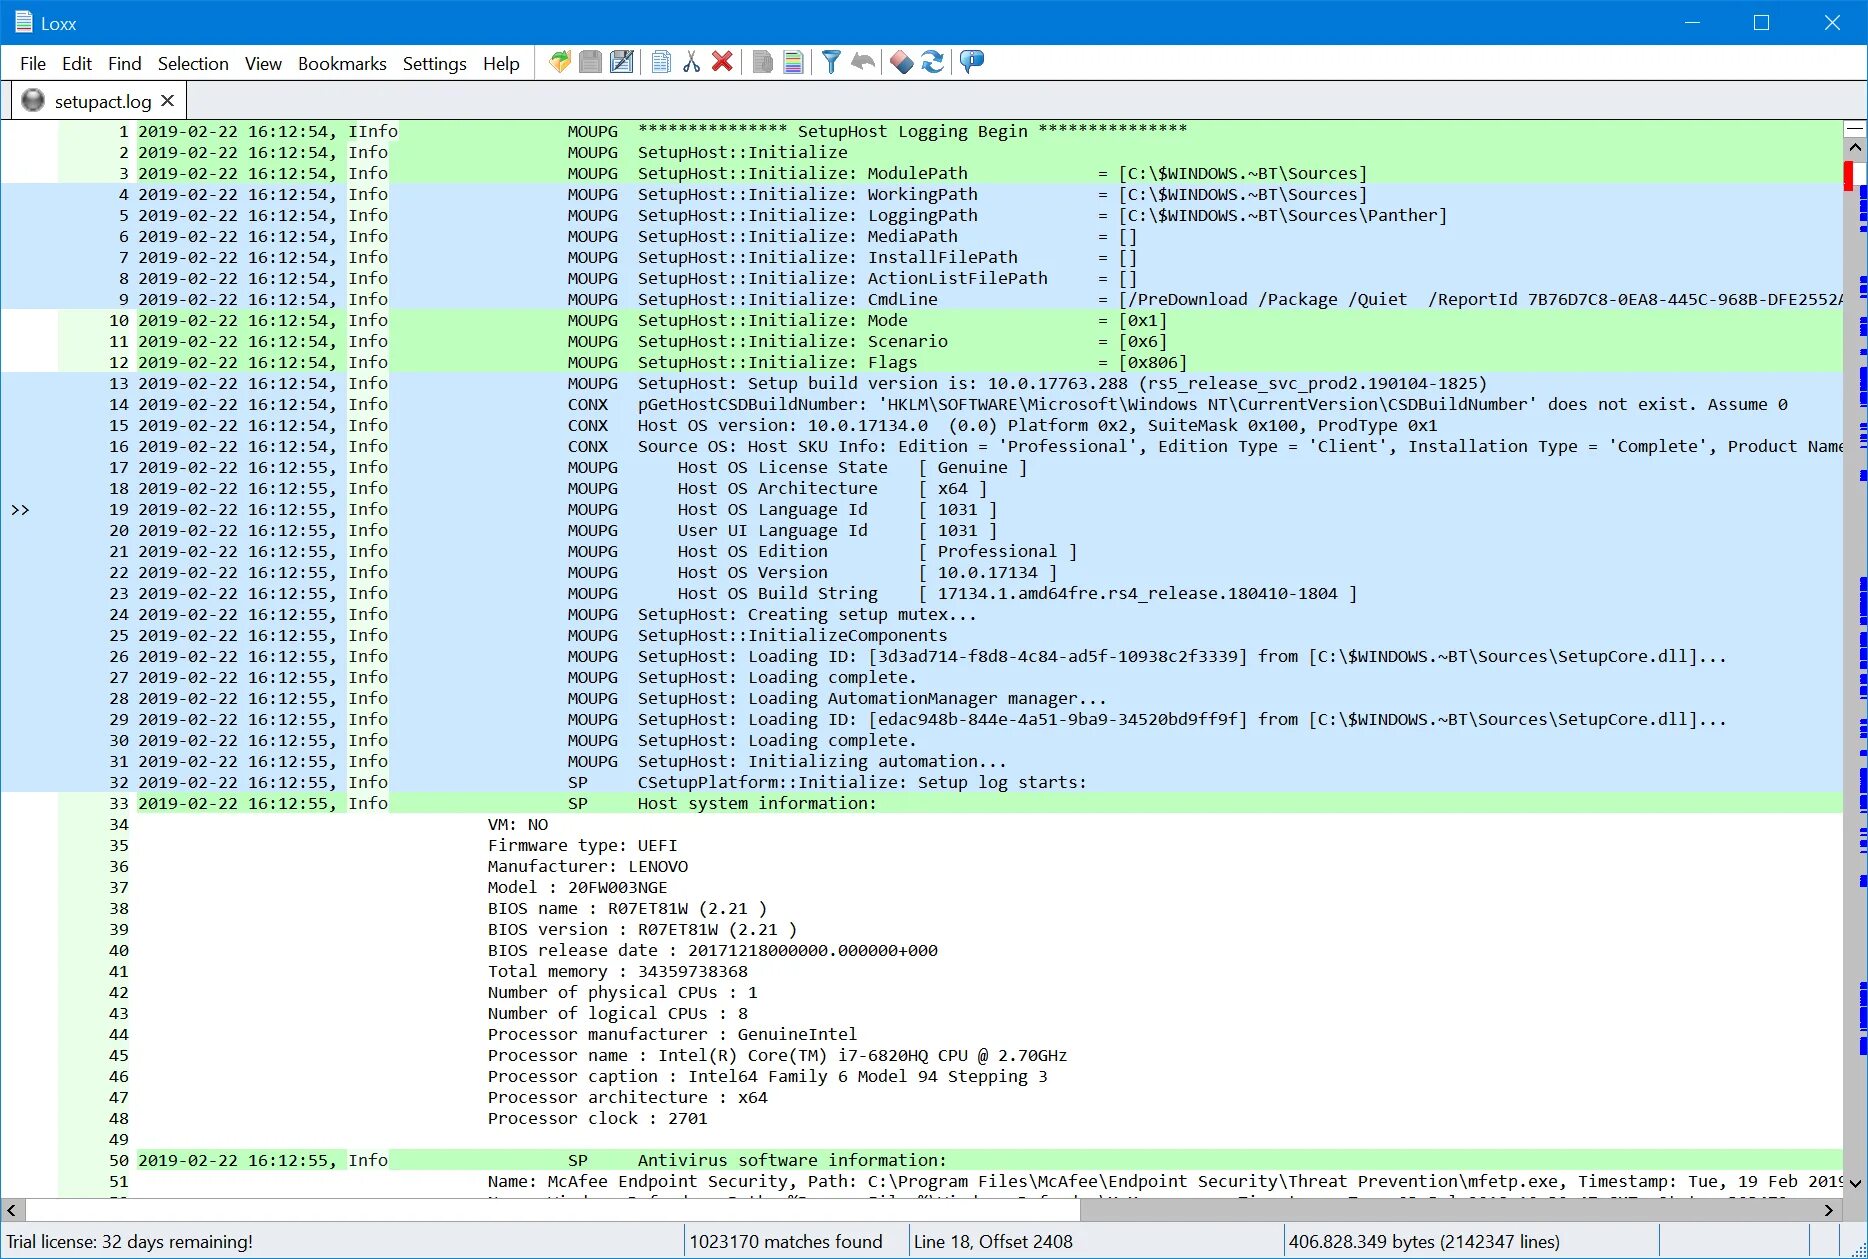This screenshot has height=1259, width=1868.
Task: Click 'Line 18, Offset 2408' in the status bar
Action: (x=993, y=1242)
